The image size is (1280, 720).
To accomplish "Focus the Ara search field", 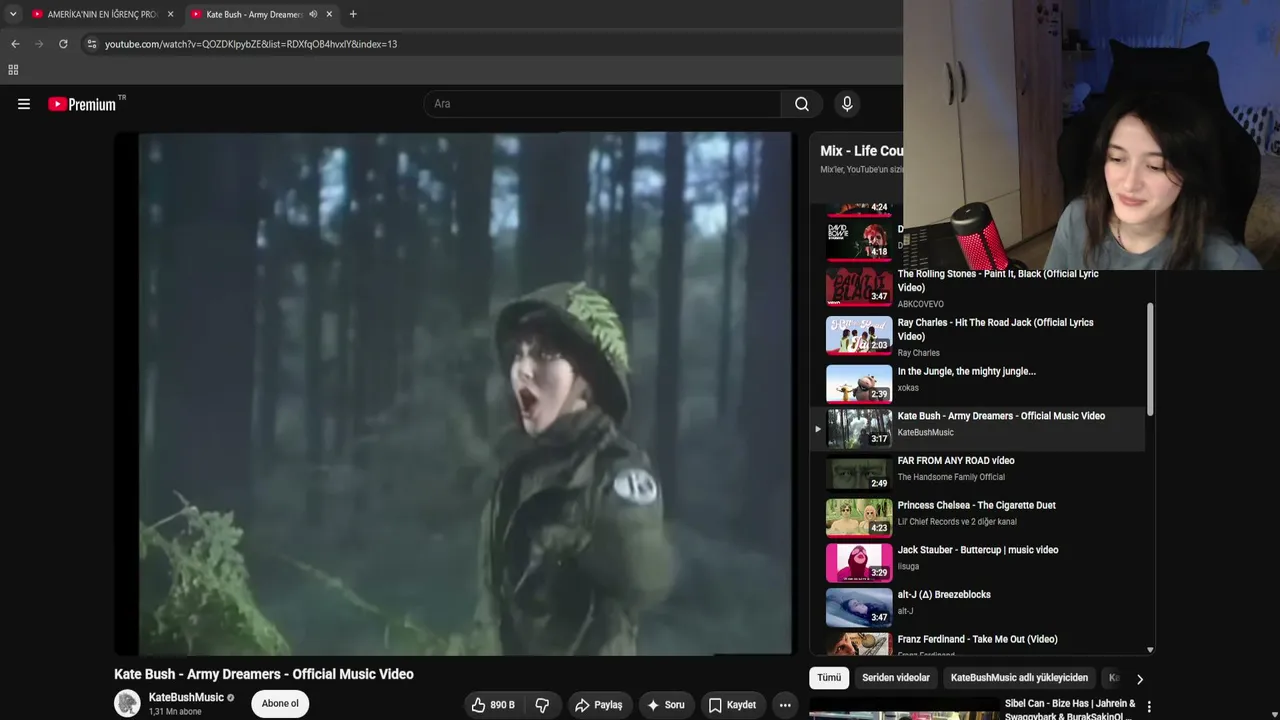I will (603, 104).
